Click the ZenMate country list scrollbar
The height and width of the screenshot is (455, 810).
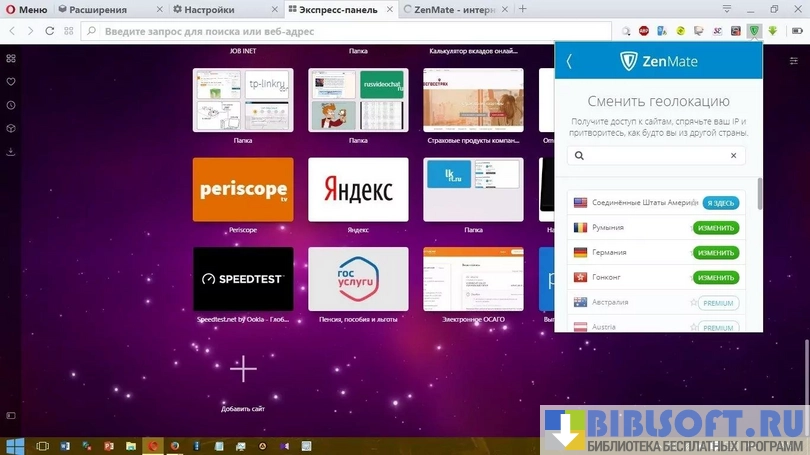click(x=759, y=193)
